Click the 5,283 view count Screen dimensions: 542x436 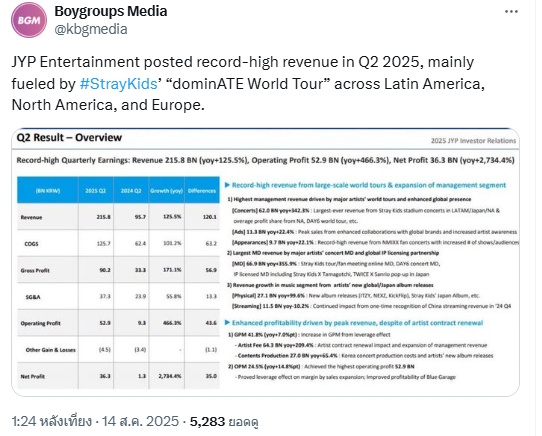[x=224, y=421]
